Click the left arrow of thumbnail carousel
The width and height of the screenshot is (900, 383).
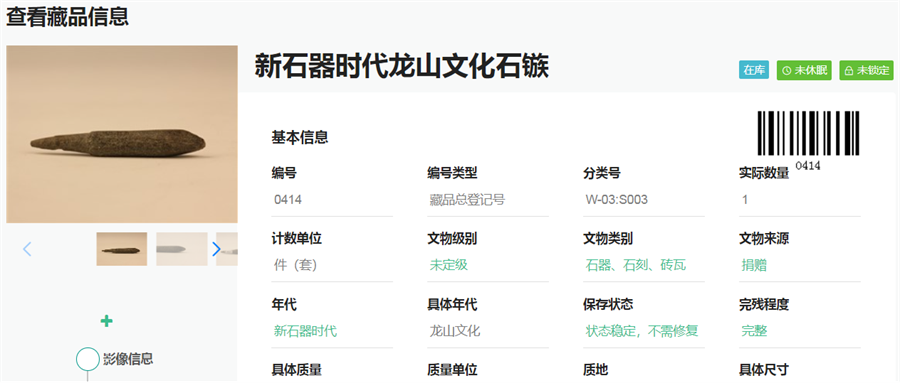pos(27,249)
